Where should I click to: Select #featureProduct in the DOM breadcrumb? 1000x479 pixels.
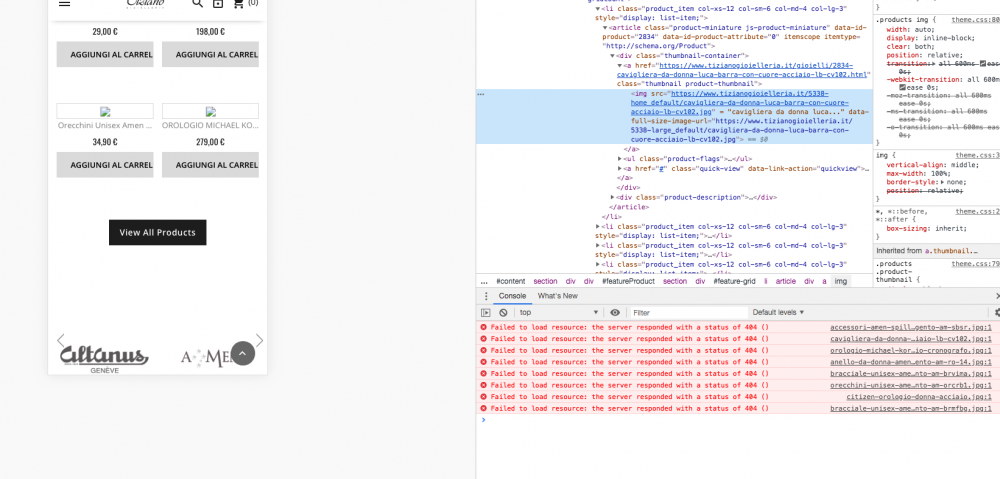coord(628,281)
